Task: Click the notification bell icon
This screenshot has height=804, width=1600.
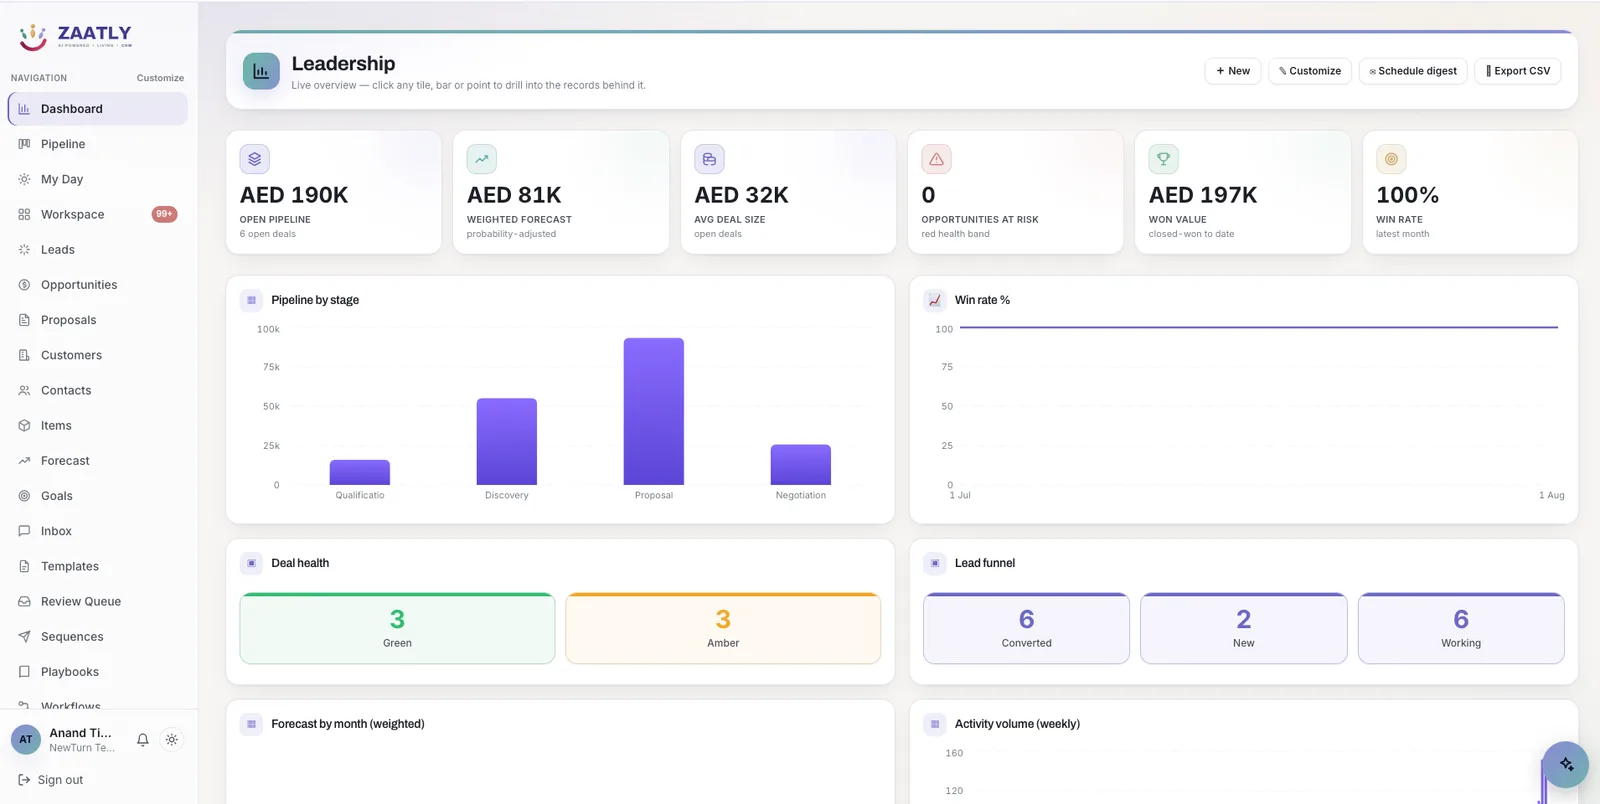Action: 143,740
